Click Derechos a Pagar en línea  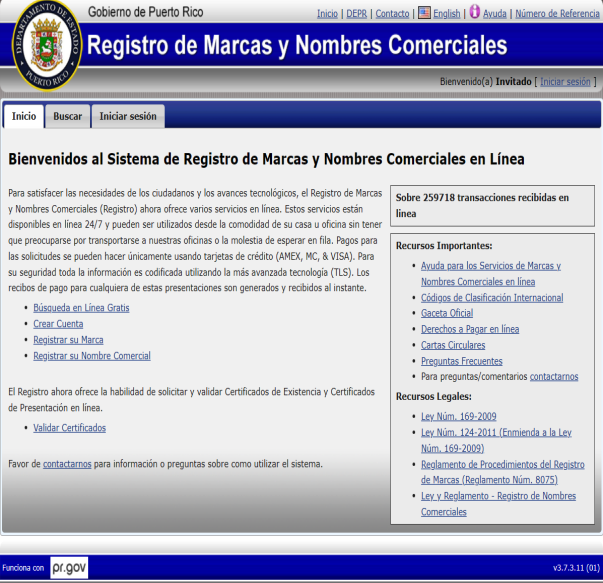coord(470,329)
